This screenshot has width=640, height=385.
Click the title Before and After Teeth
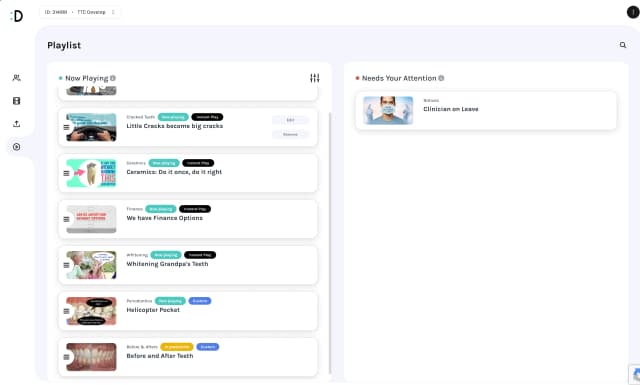coord(160,356)
